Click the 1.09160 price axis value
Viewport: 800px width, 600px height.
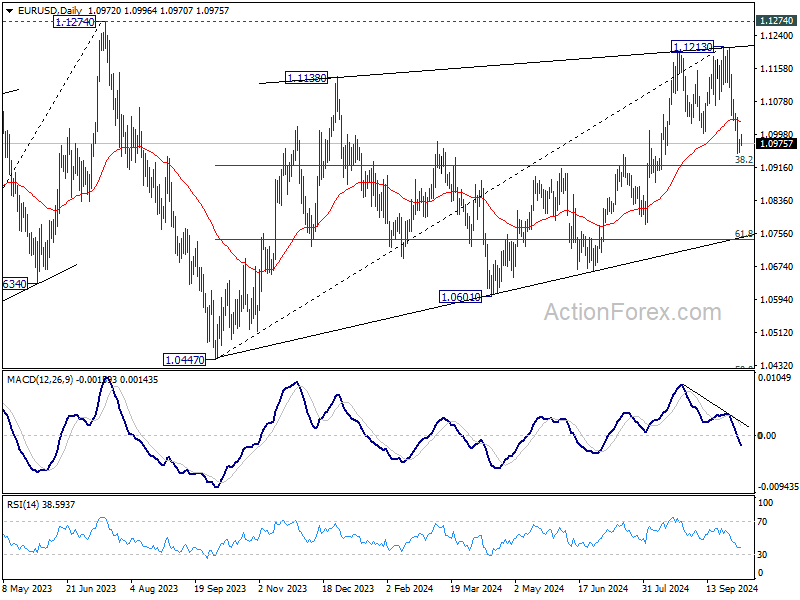[x=777, y=168]
